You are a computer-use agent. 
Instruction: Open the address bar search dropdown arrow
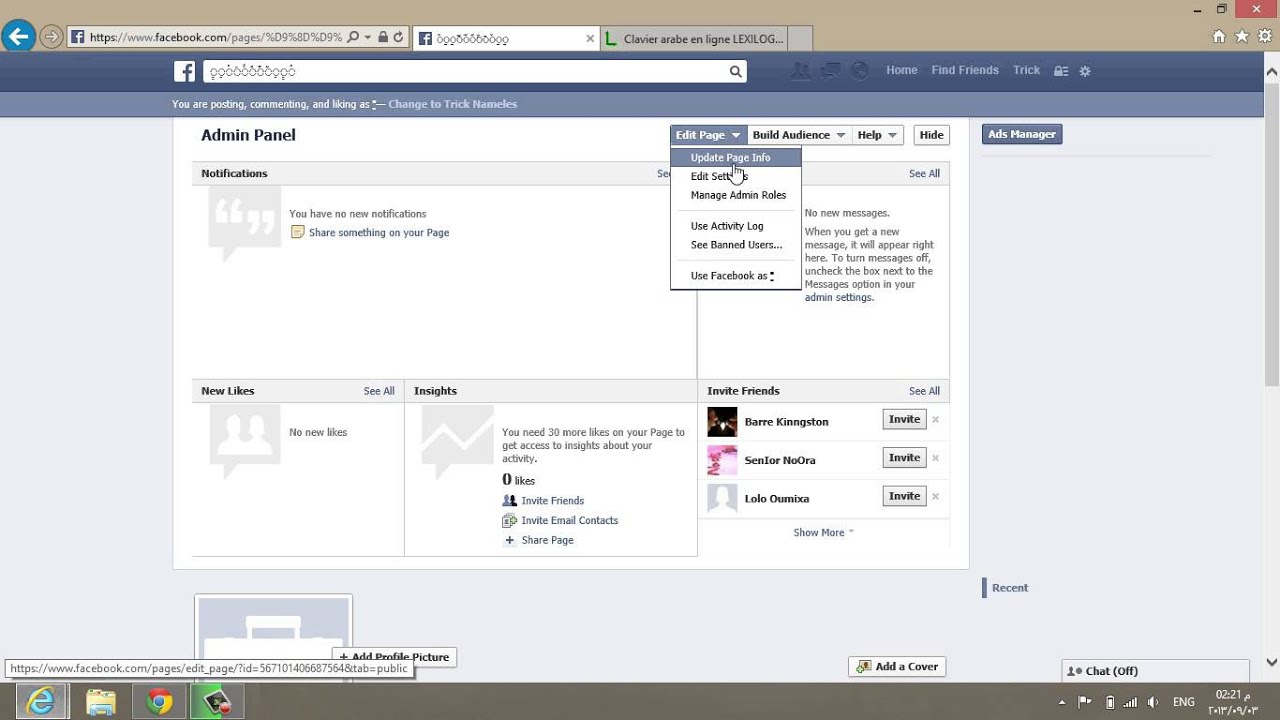pos(368,37)
